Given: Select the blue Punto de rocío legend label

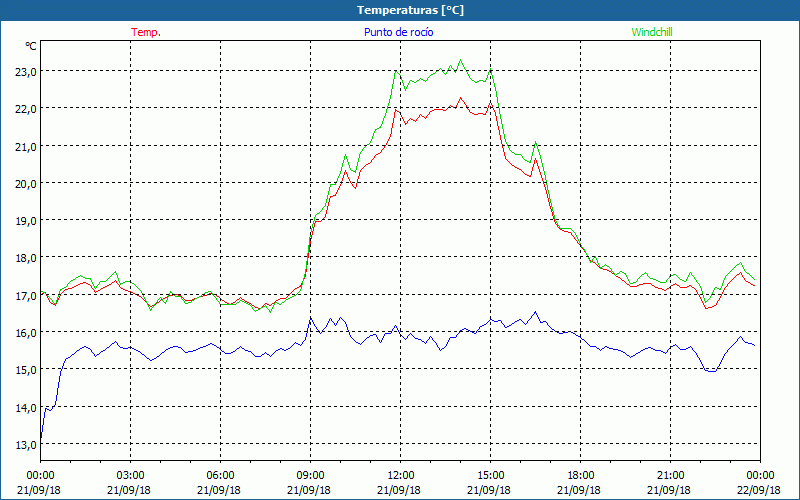Looking at the screenshot, I should [x=398, y=32].
